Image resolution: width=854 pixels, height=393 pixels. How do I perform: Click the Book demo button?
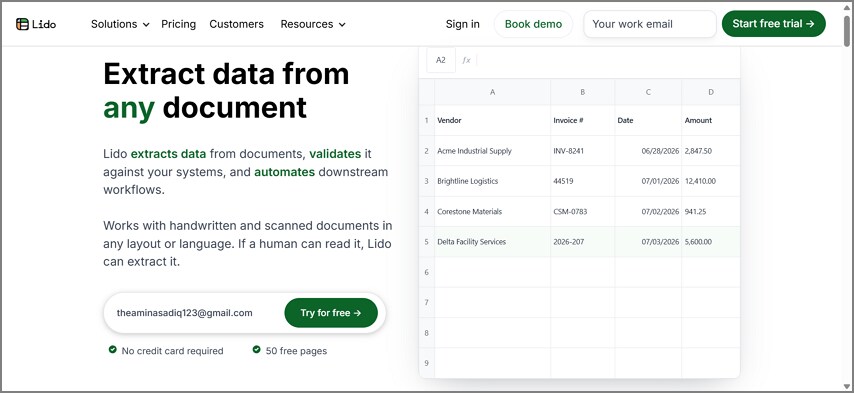click(x=533, y=24)
